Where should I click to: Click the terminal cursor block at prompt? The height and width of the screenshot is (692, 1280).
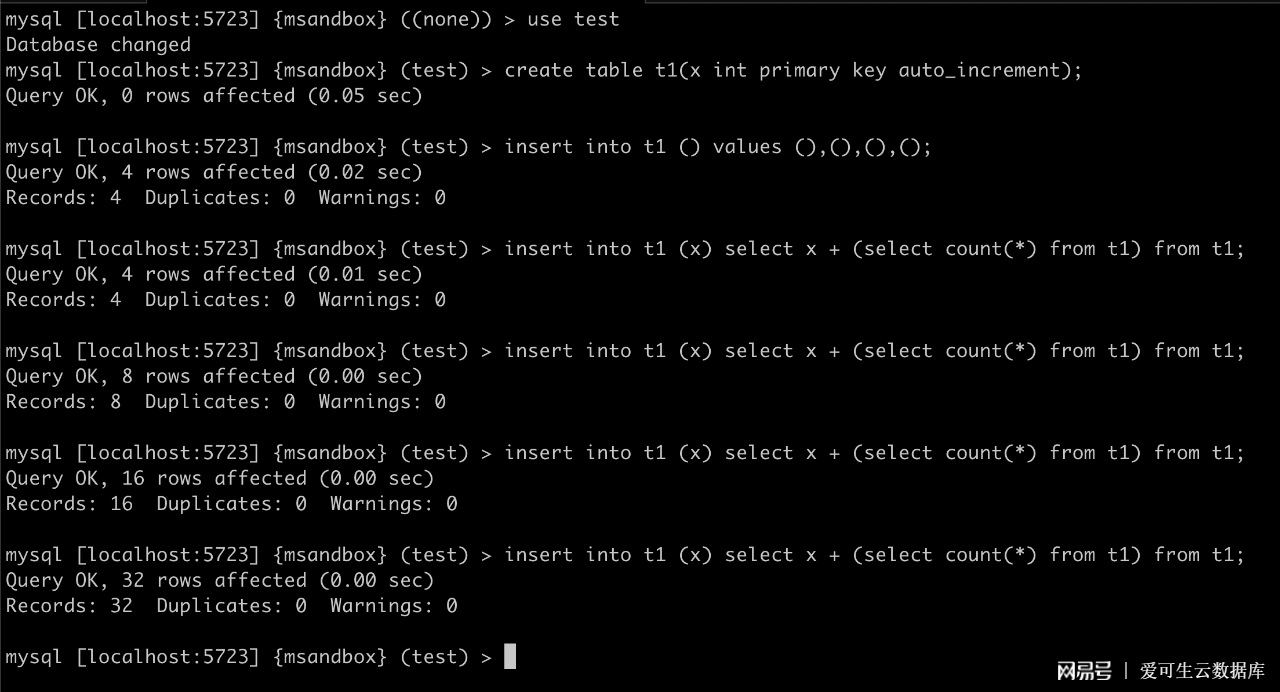click(x=510, y=657)
